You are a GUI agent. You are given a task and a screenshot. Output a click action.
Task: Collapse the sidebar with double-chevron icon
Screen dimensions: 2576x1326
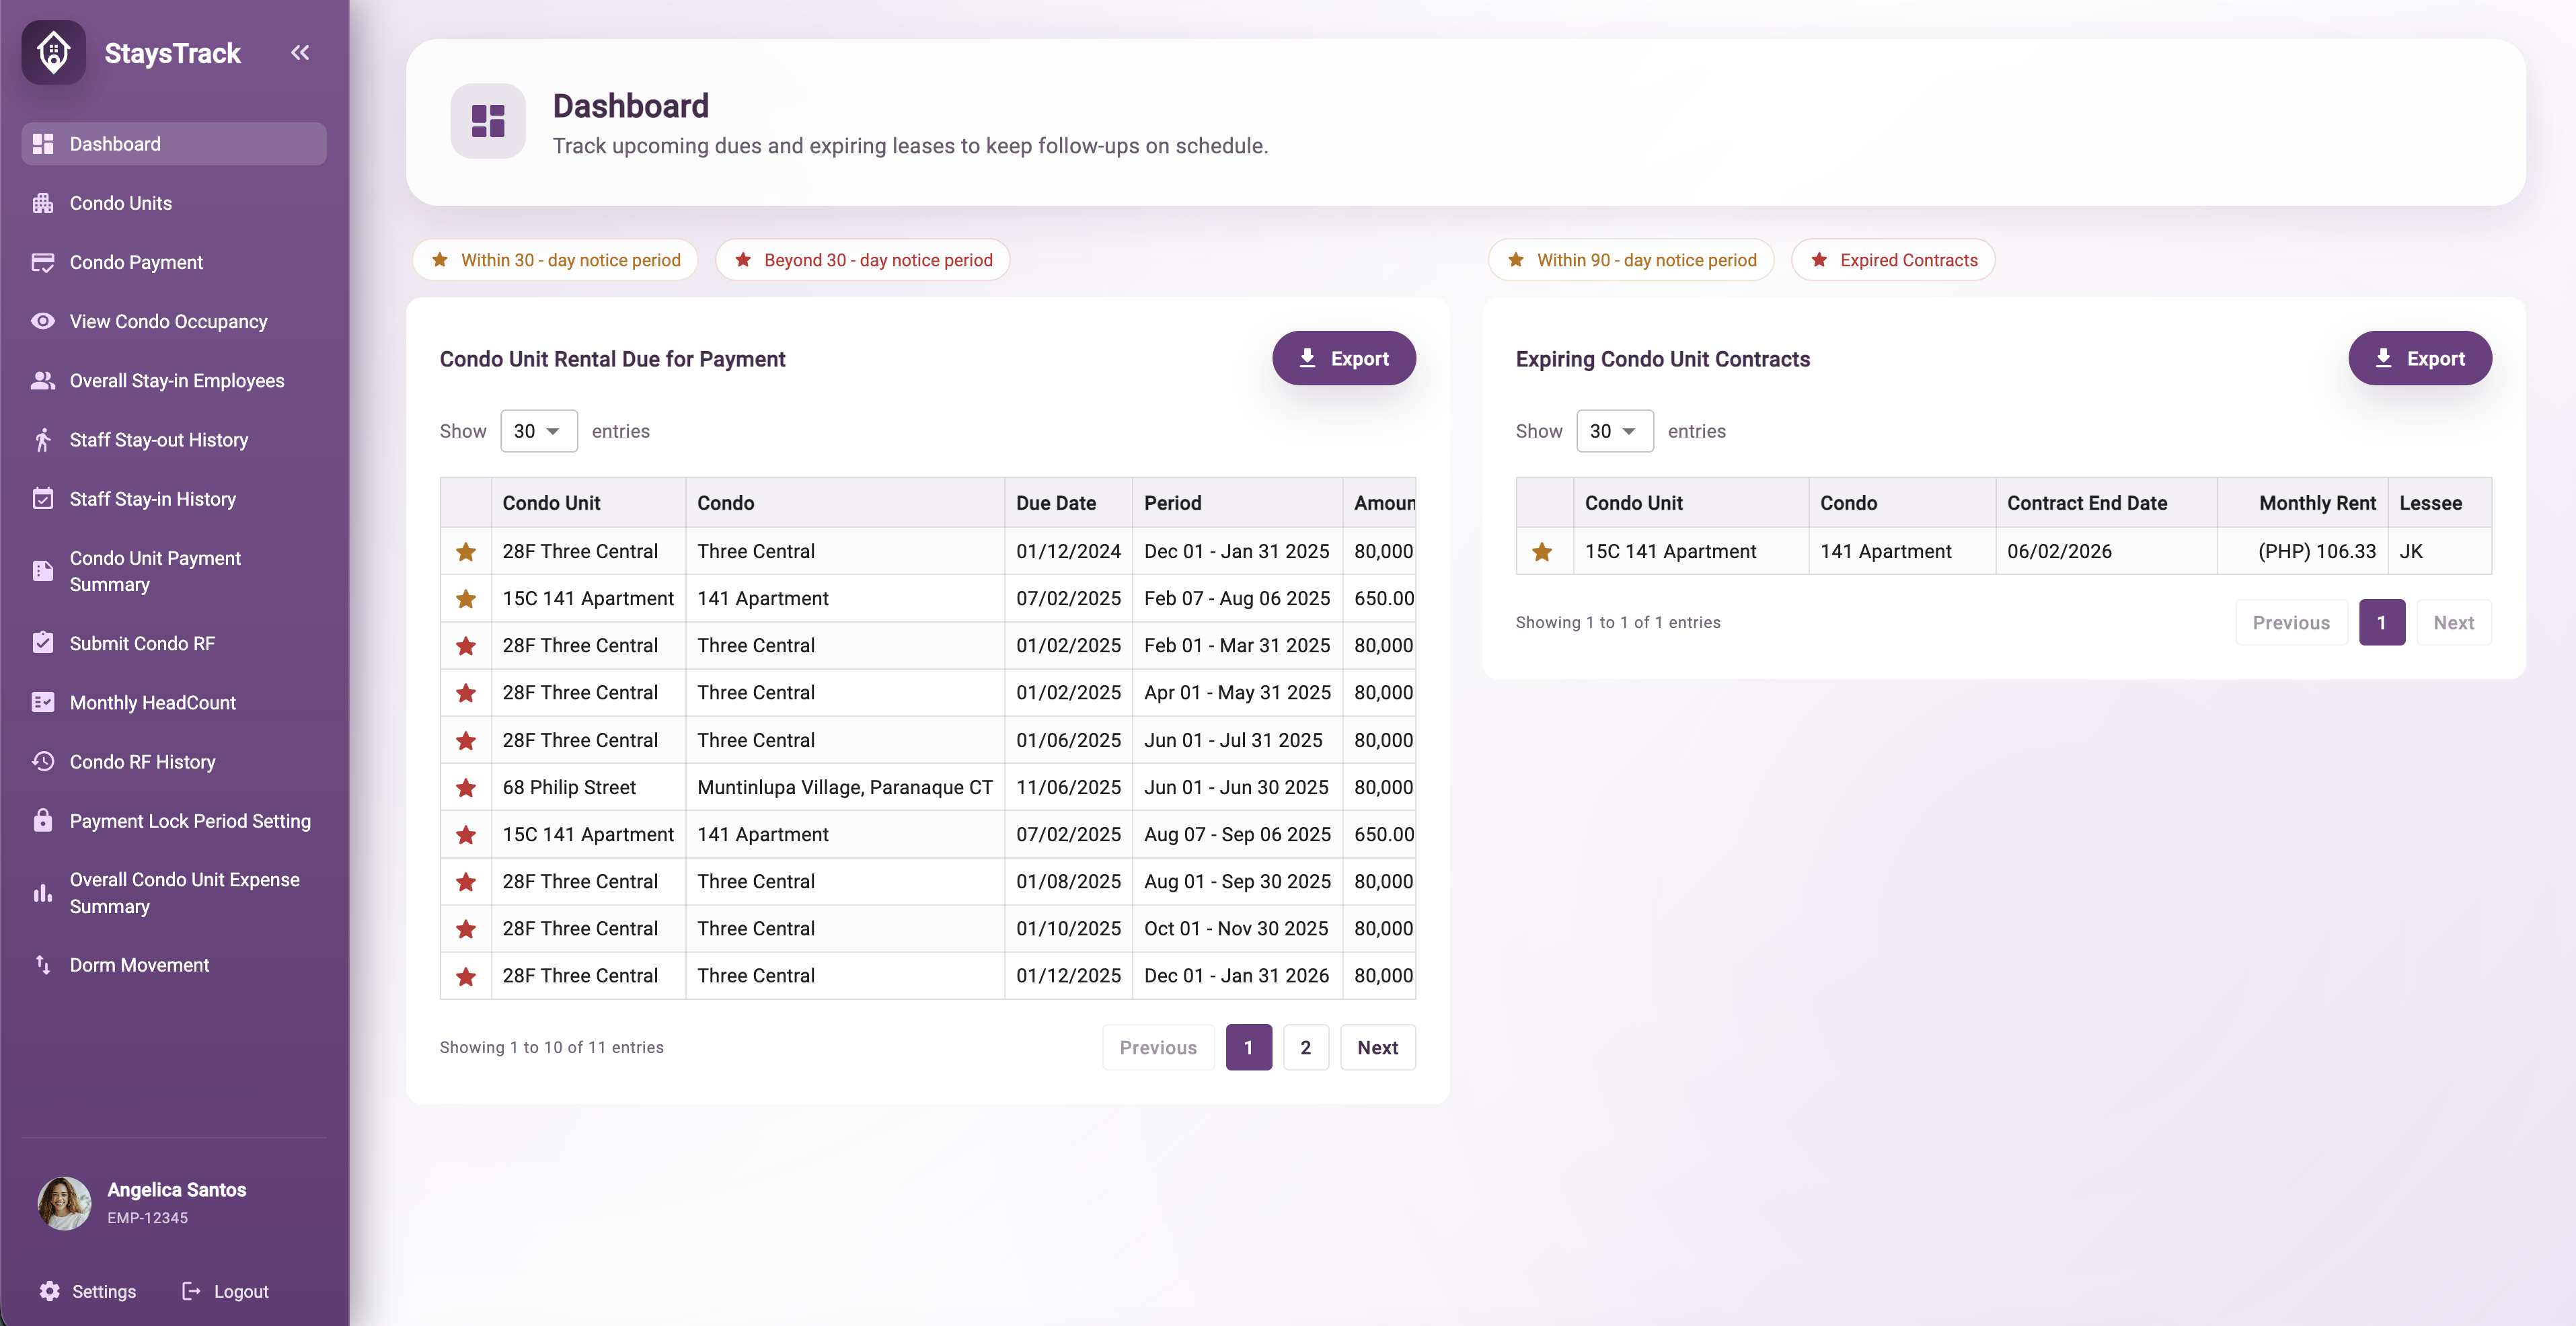point(300,52)
